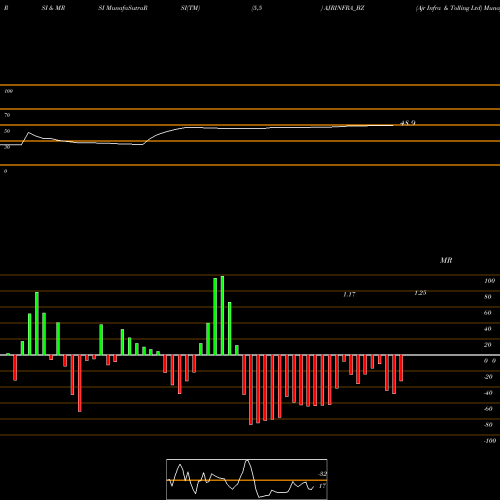Click the 'SI(TM)' header label
The image size is (500, 500).
tap(190, 8)
